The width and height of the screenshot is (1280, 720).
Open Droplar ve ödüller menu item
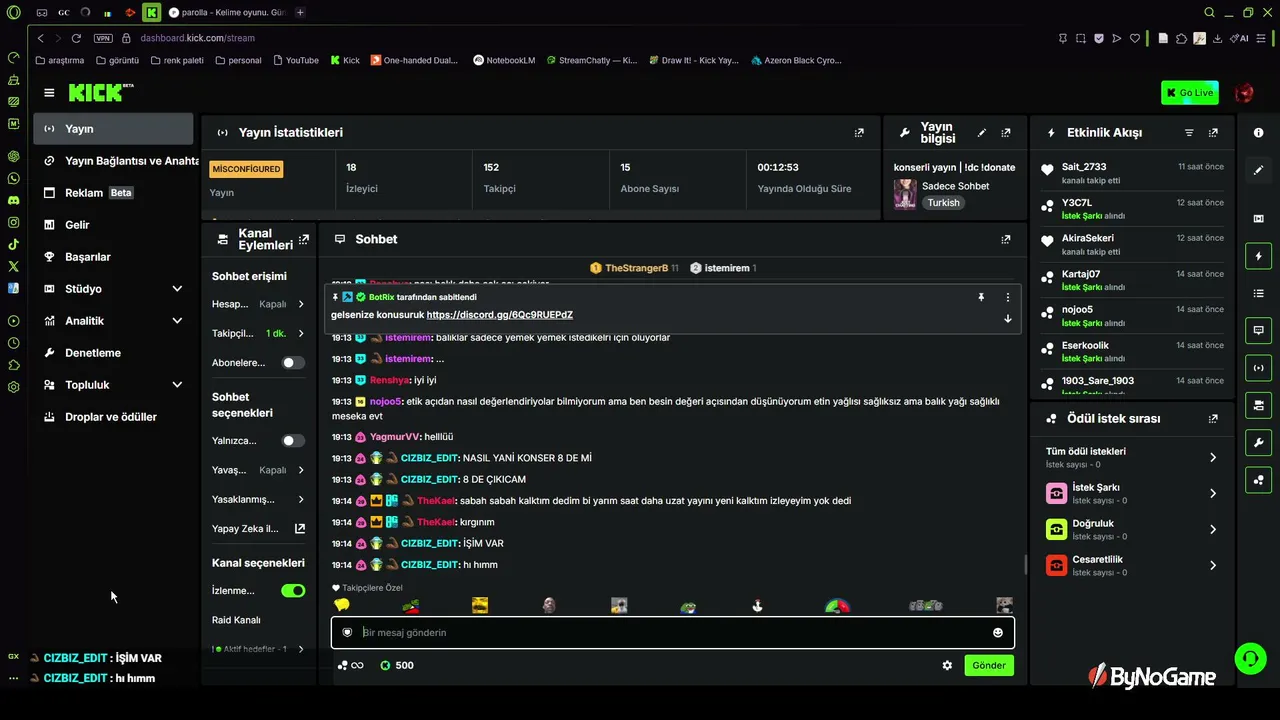[x=113, y=417]
